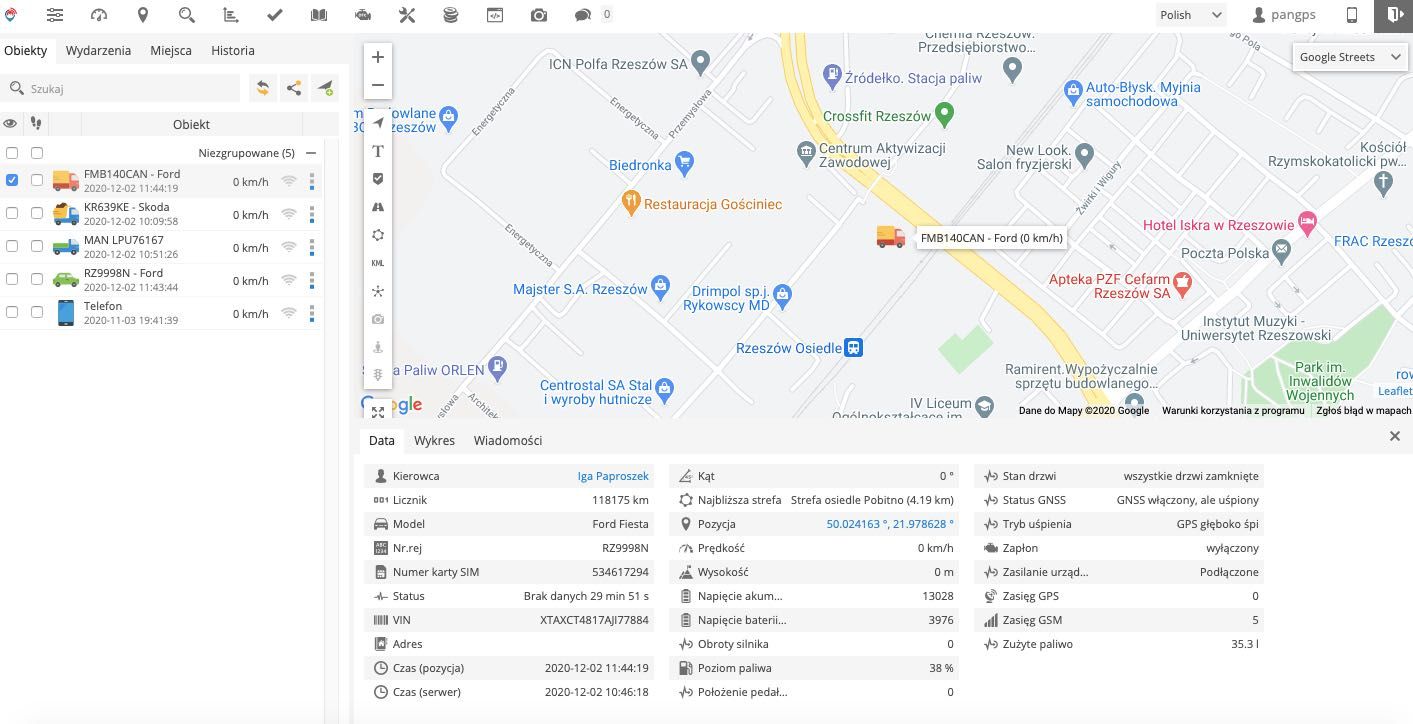Image resolution: width=1413 pixels, height=724 pixels.
Task: Check visibility checkbox for Telefon
Action: 12,312
